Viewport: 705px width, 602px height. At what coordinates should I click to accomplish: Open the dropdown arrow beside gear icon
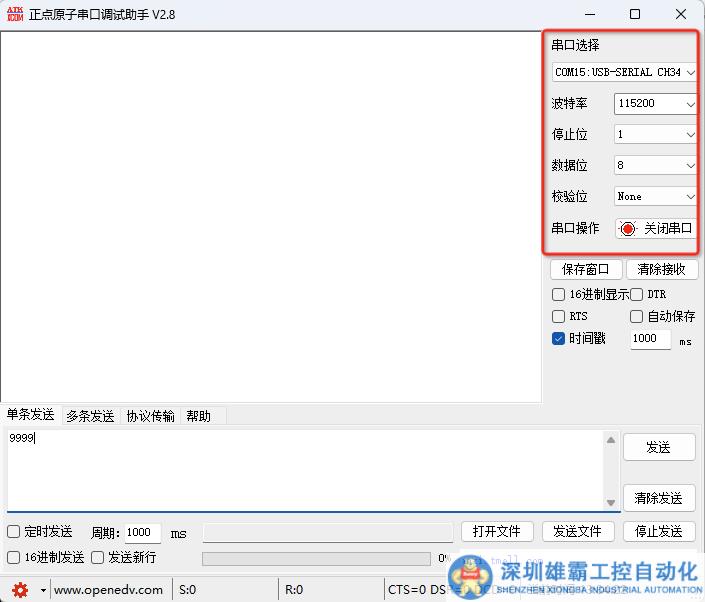click(x=43, y=590)
